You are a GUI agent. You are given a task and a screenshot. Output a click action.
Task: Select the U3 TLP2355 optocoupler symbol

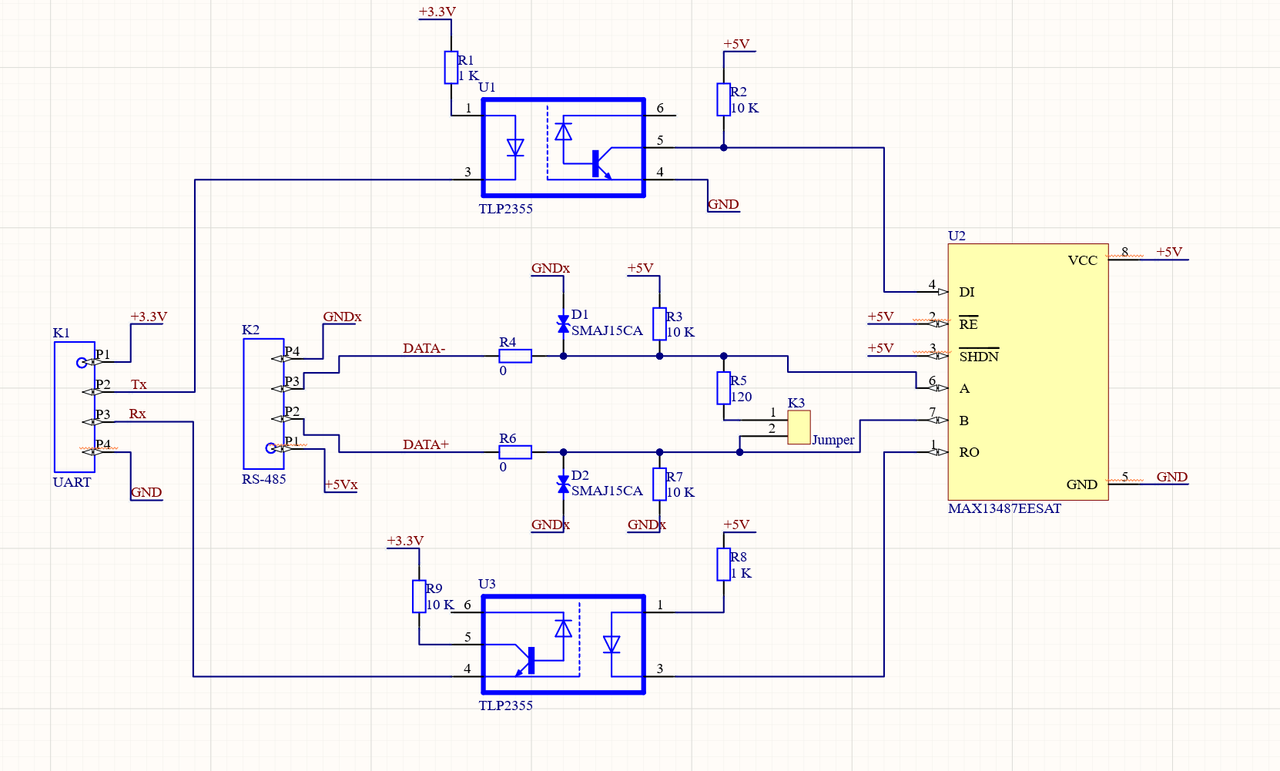563,644
